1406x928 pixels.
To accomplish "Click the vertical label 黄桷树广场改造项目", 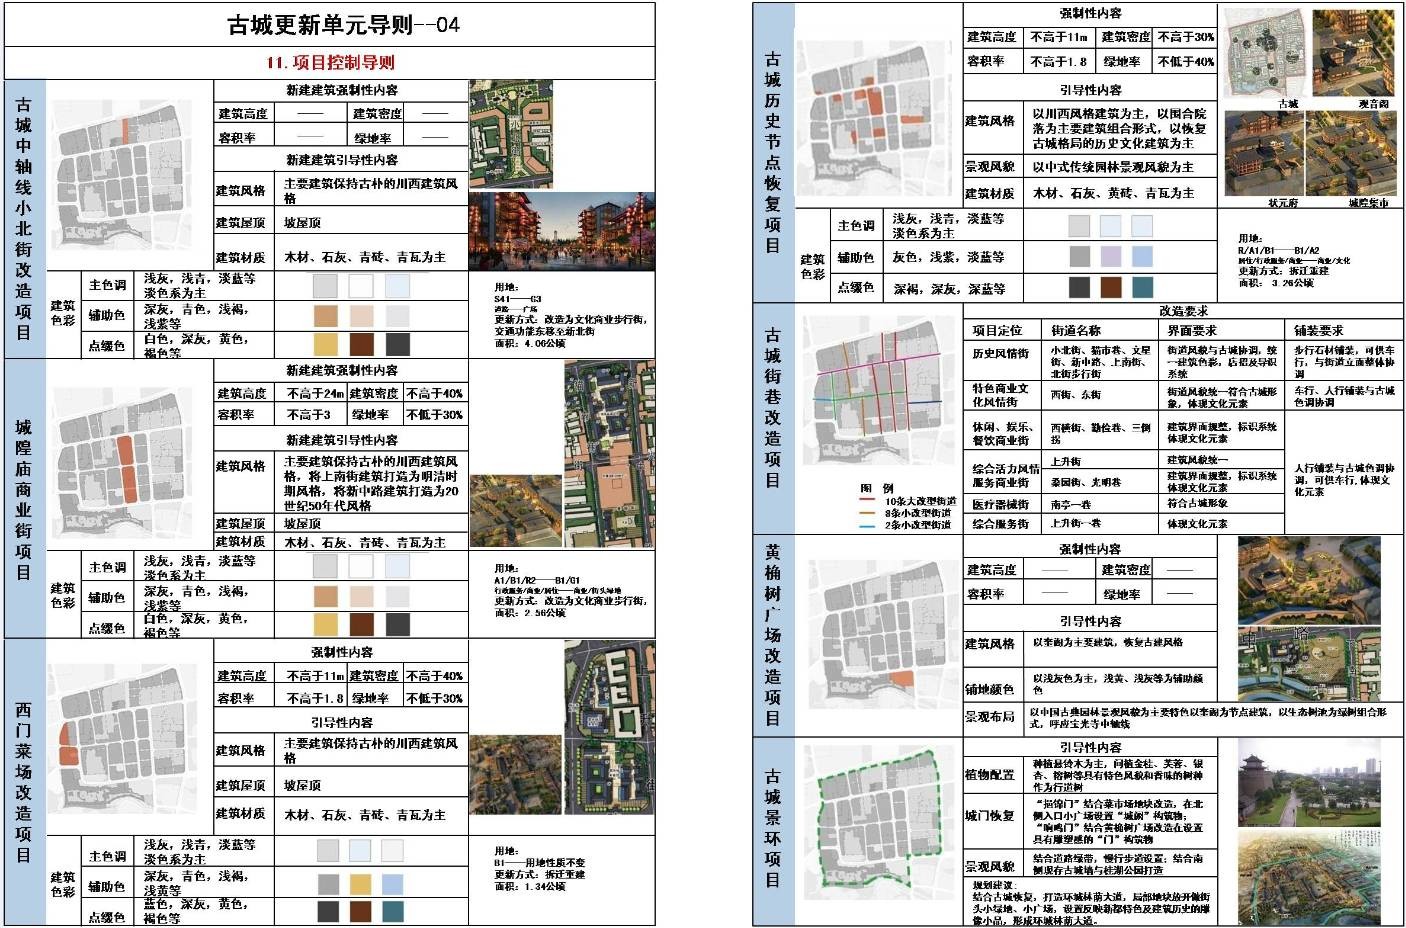I will pyautogui.click(x=772, y=634).
